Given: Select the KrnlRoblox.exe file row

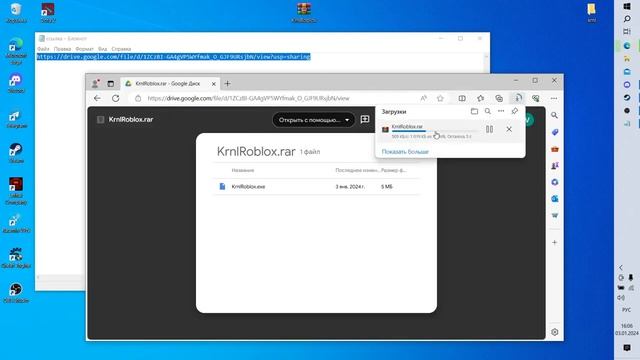Looking at the screenshot, I should pyautogui.click(x=316, y=187).
